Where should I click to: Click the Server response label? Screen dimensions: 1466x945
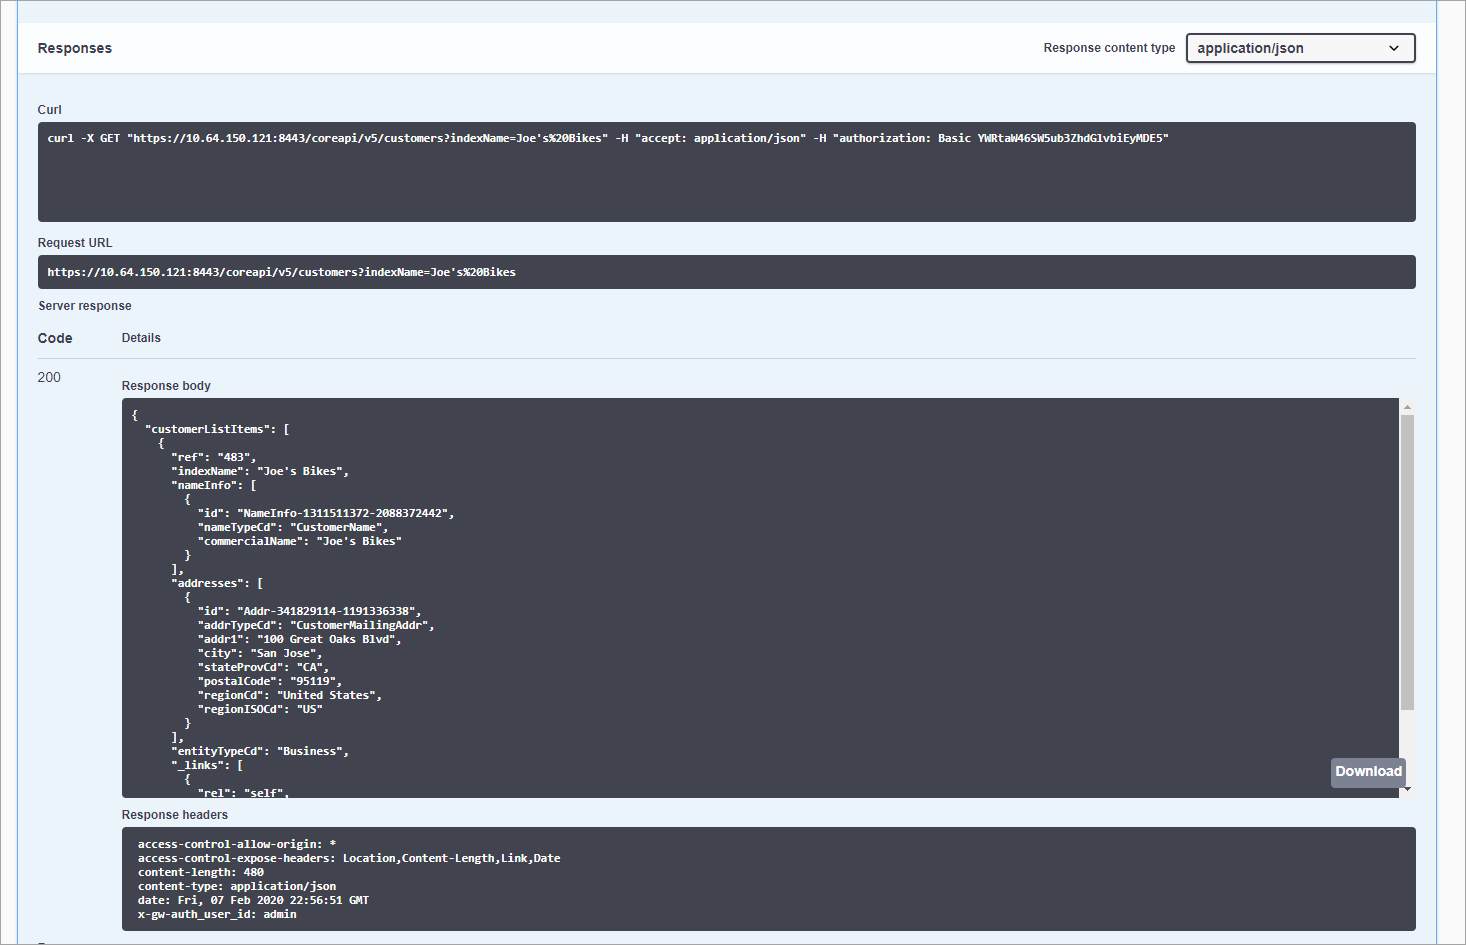[x=84, y=305]
